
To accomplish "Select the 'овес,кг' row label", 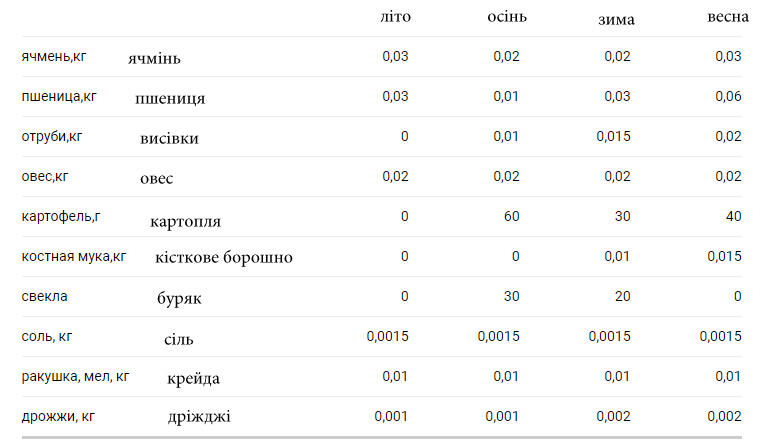I will coord(44,176).
